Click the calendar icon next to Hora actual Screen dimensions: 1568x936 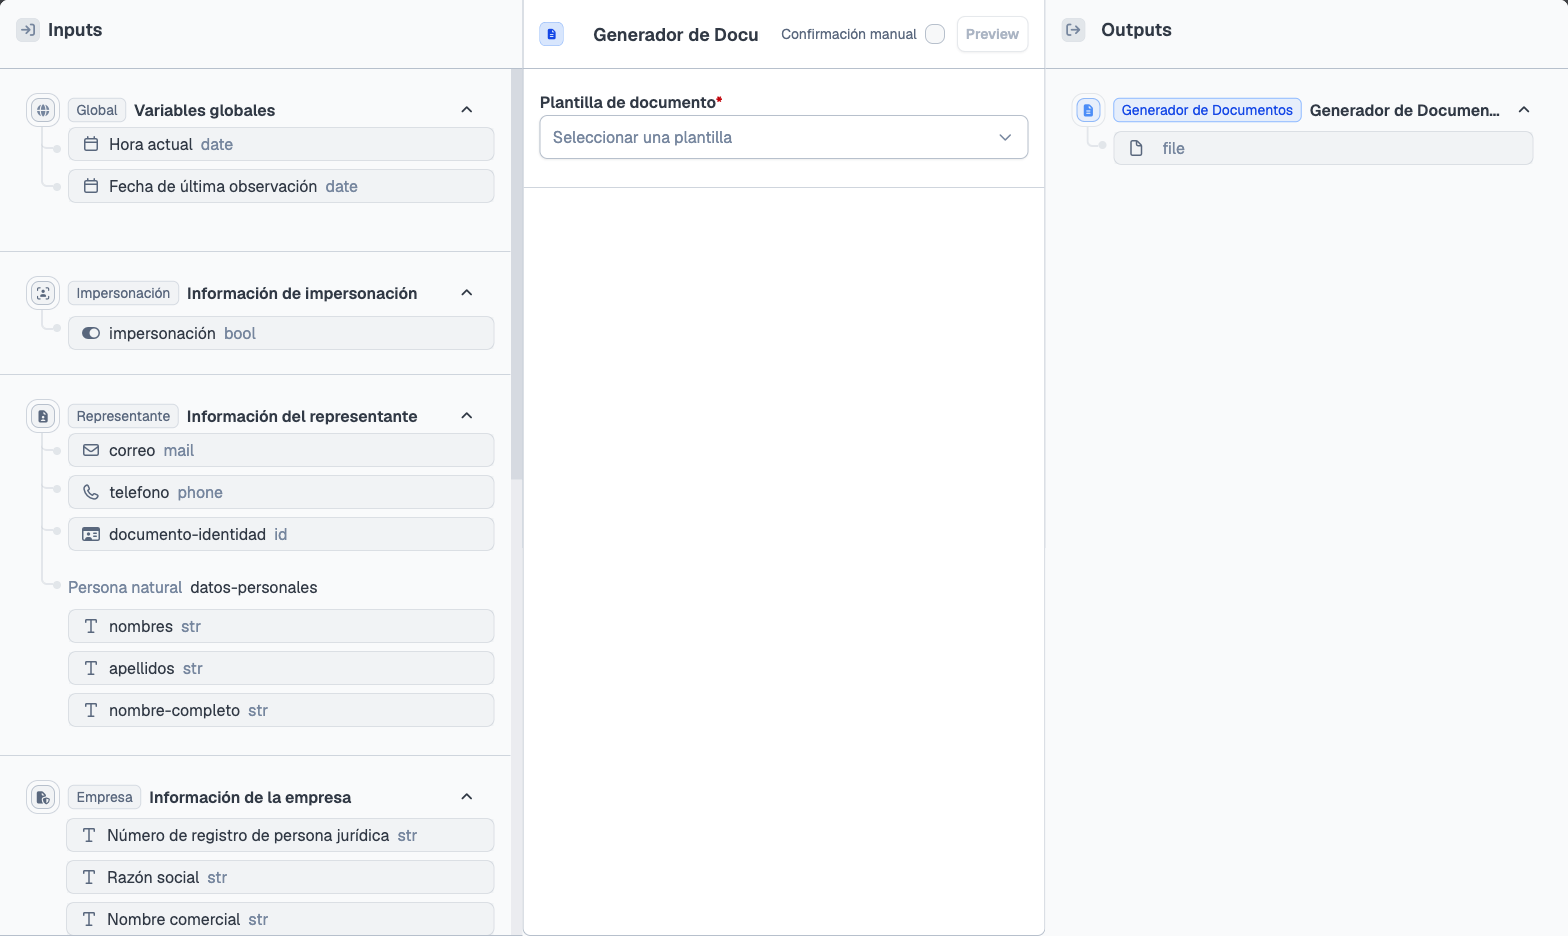tap(91, 144)
